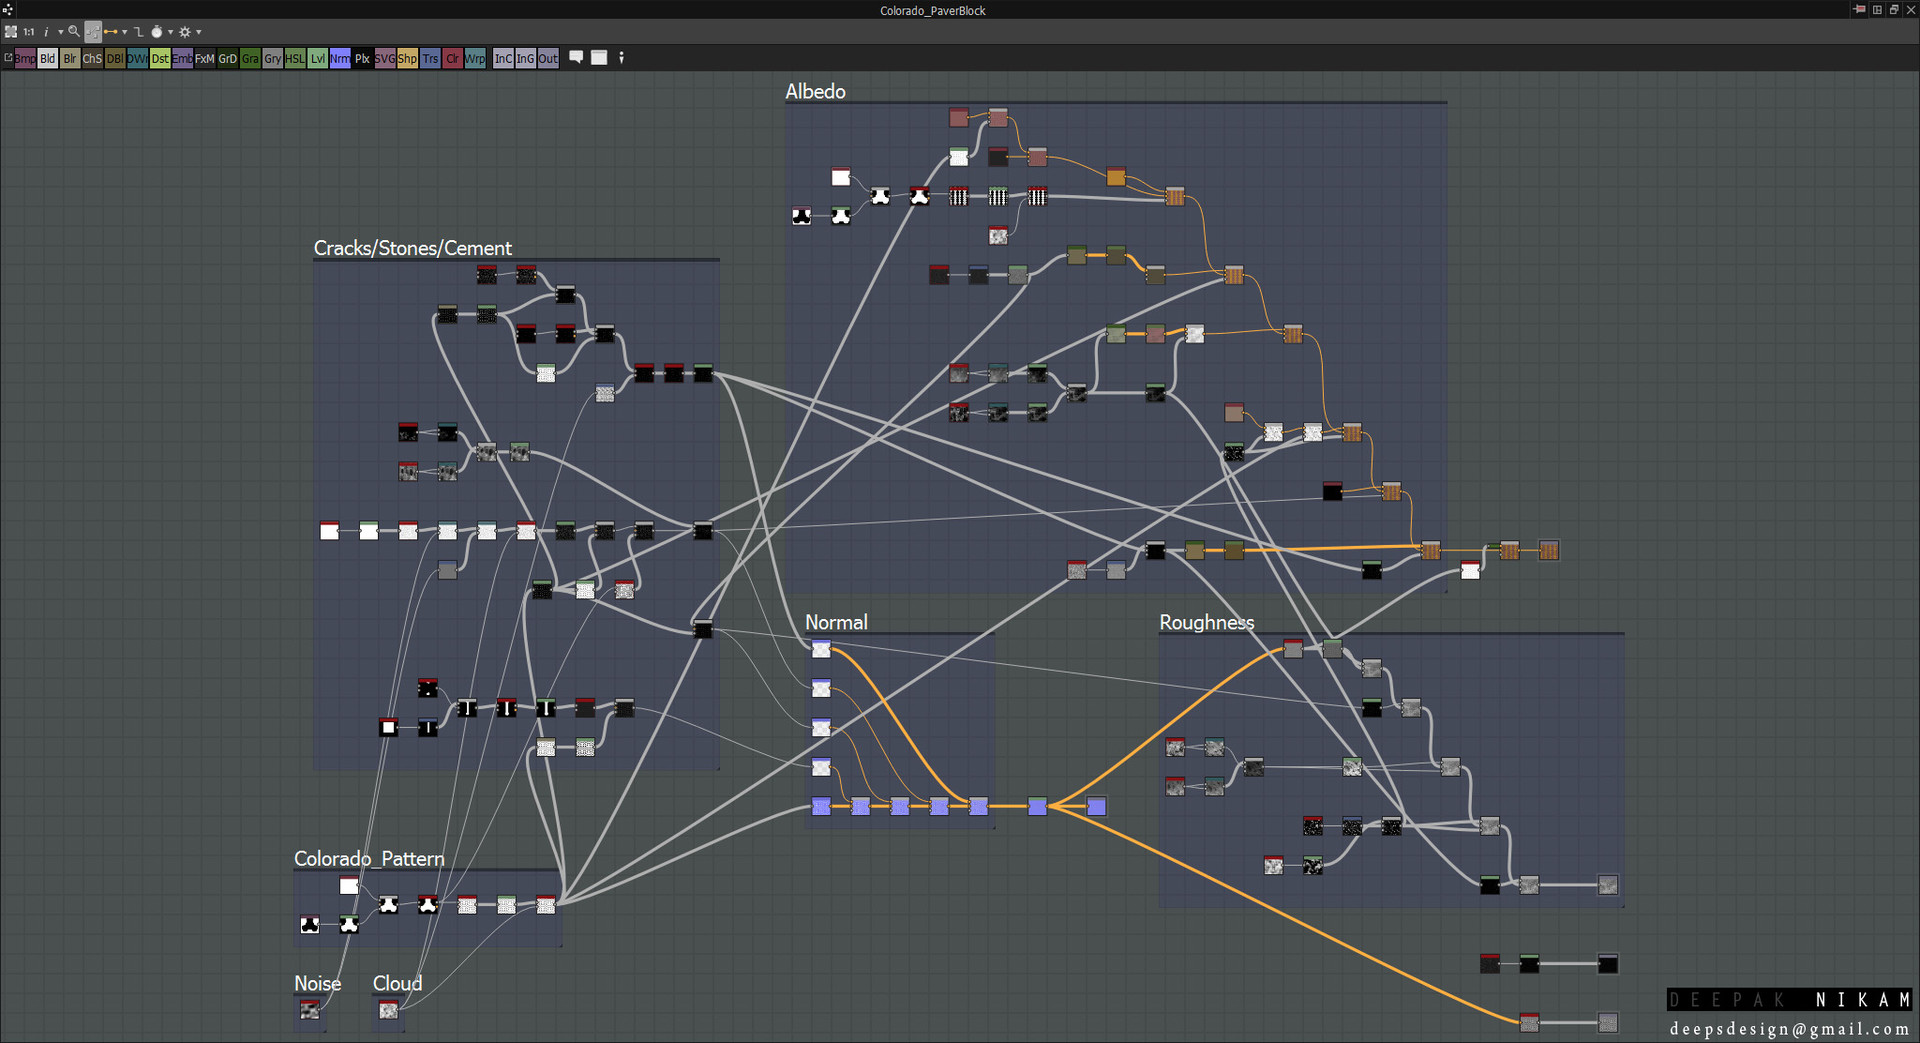Viewport: 1920px width, 1043px height.
Task: Click the graph icon in the top-left corner
Action: [x=8, y=10]
